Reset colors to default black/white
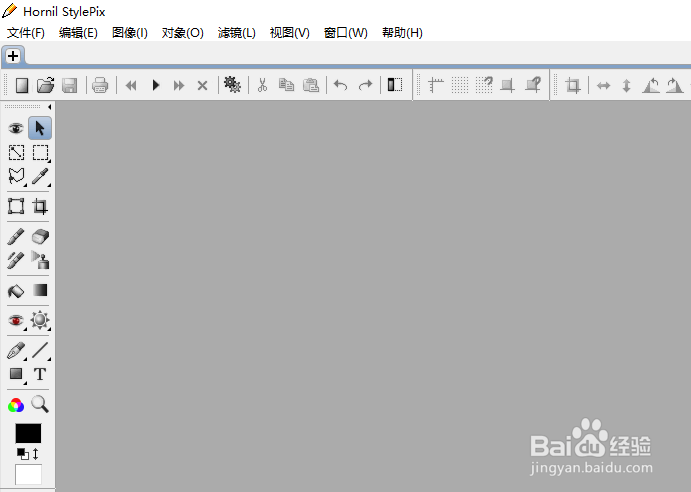The image size is (691, 492). click(22, 454)
